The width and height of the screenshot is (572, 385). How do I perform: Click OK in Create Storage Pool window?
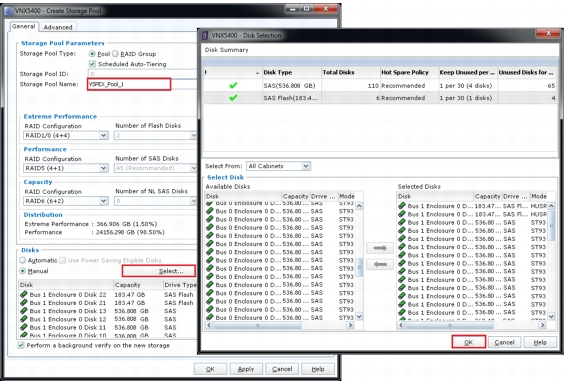pos(210,369)
